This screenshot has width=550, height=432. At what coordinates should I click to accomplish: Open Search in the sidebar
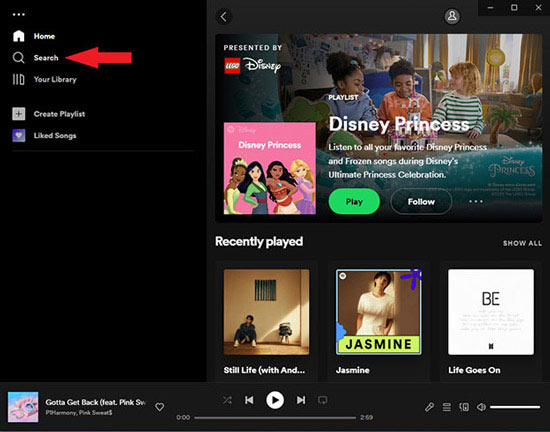click(46, 58)
